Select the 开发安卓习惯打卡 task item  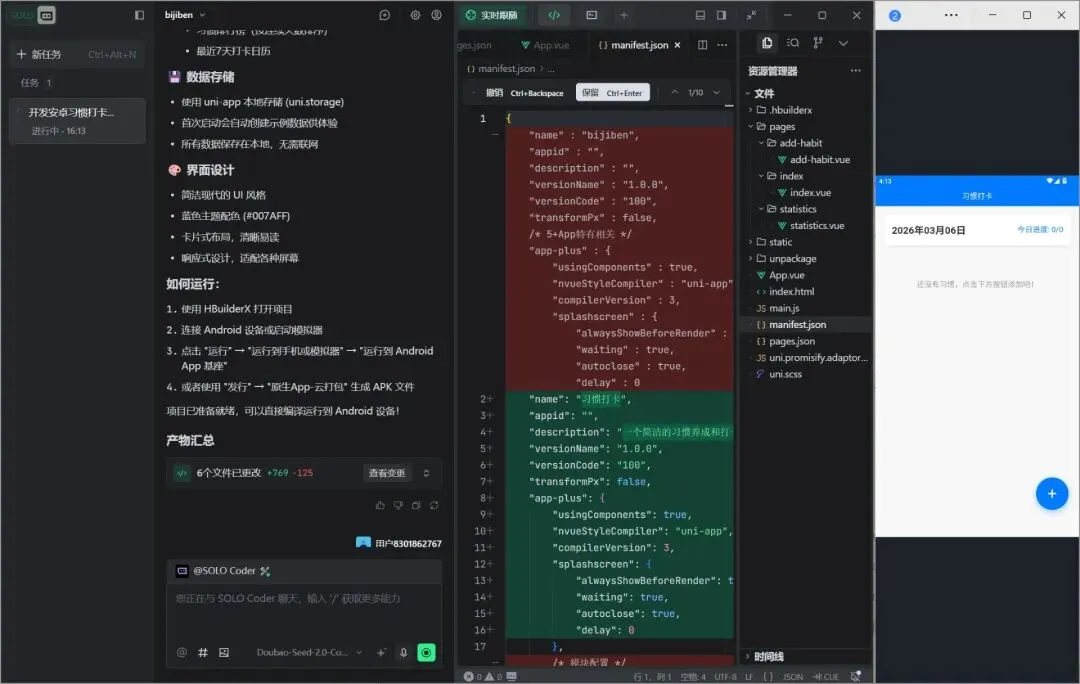pyautogui.click(x=77, y=121)
